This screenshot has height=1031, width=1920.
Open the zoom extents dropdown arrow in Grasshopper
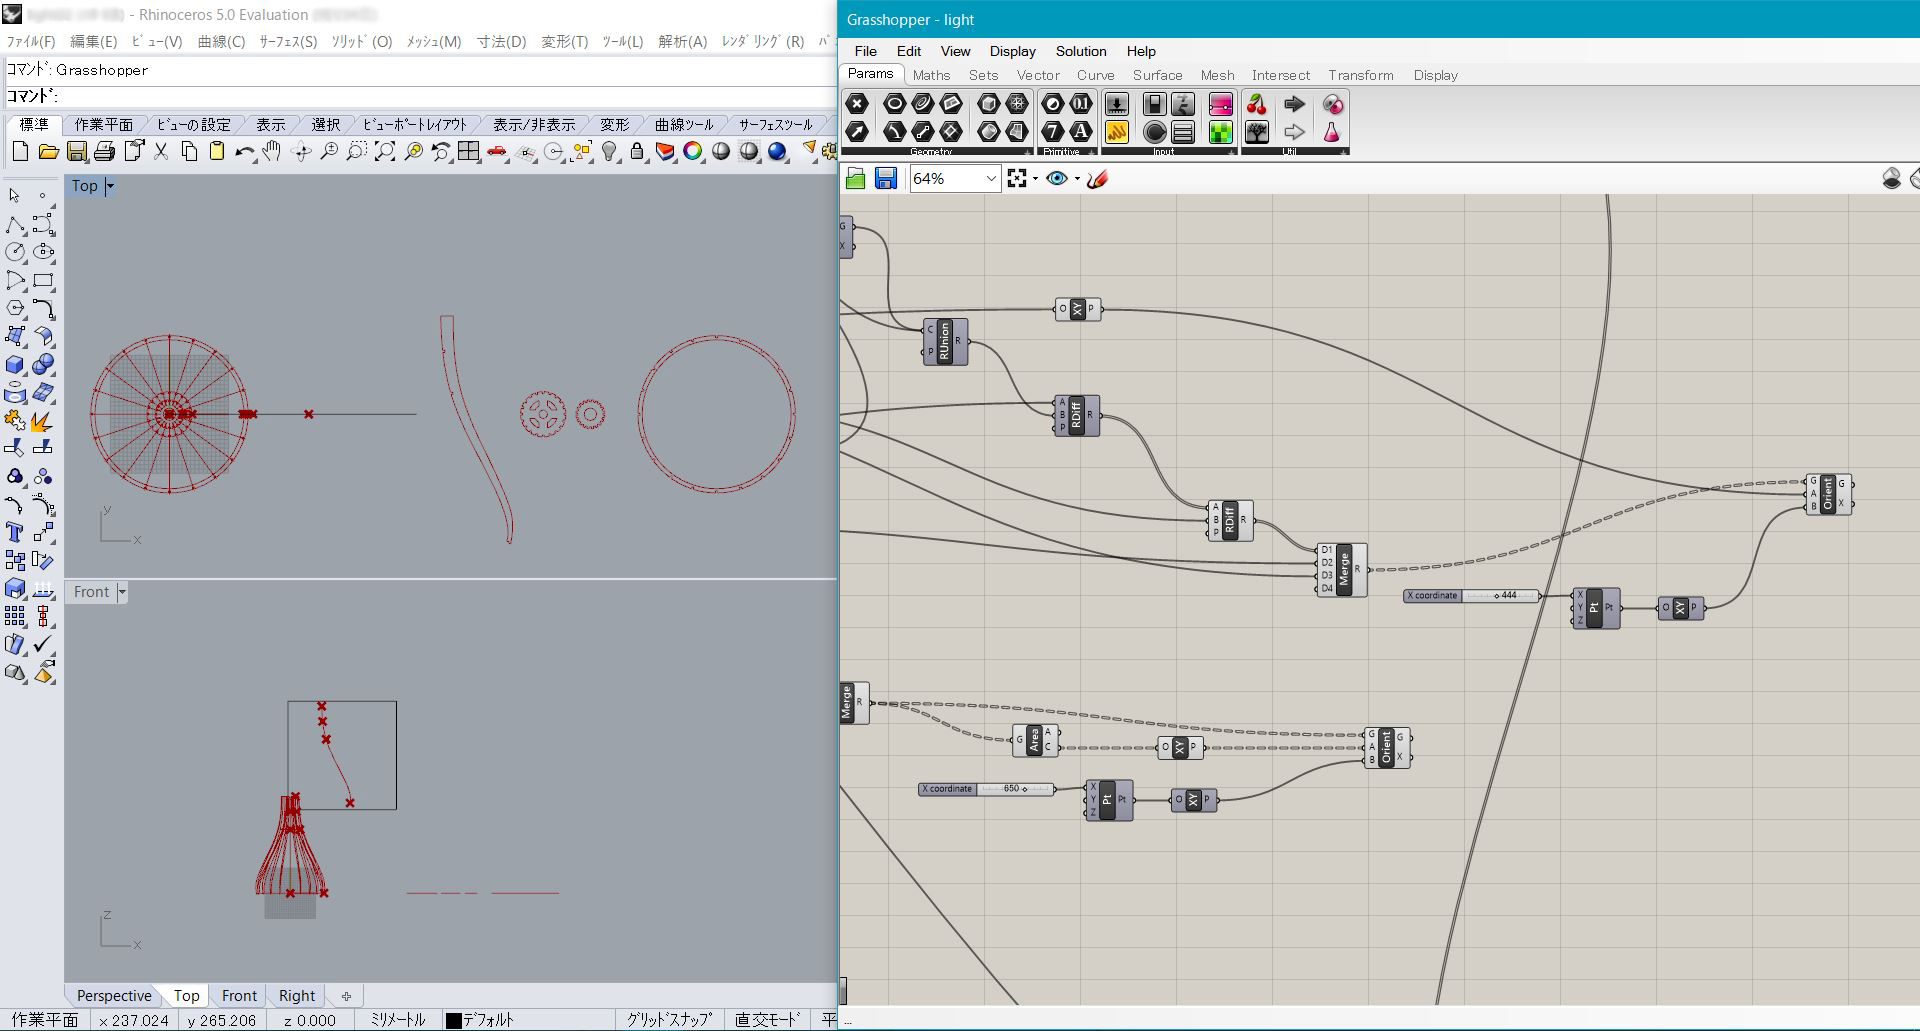click(1035, 179)
